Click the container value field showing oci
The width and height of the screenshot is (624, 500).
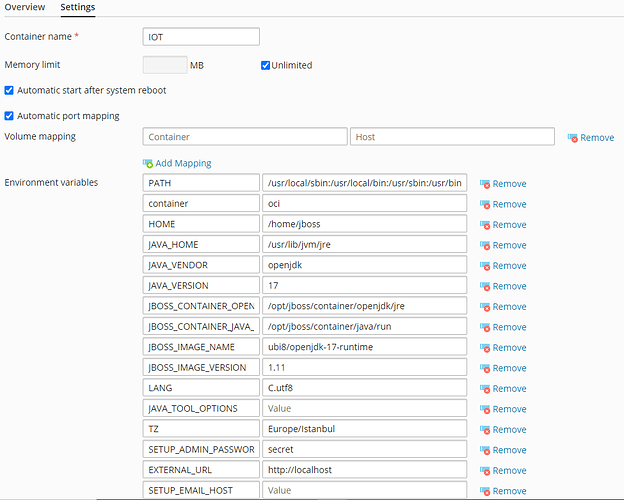[x=365, y=203]
